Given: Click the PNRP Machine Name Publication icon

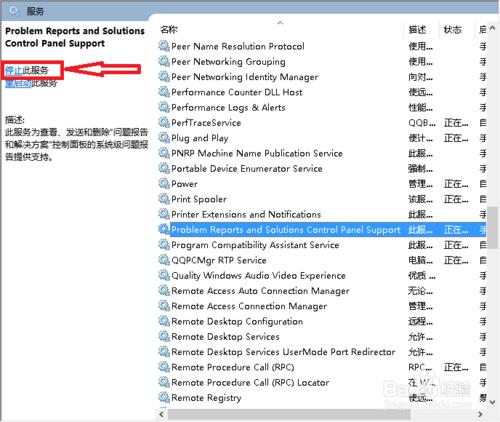Looking at the screenshot, I should tap(164, 153).
